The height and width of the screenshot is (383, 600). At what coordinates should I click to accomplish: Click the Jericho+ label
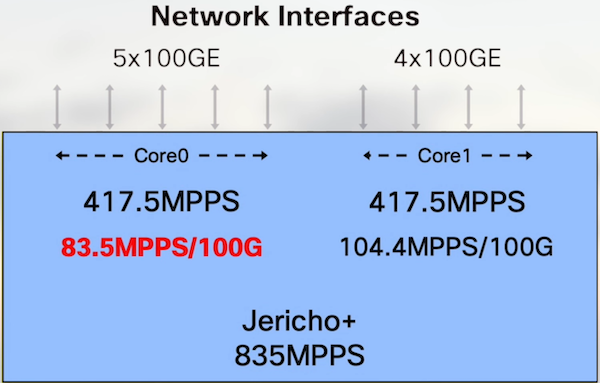299,321
